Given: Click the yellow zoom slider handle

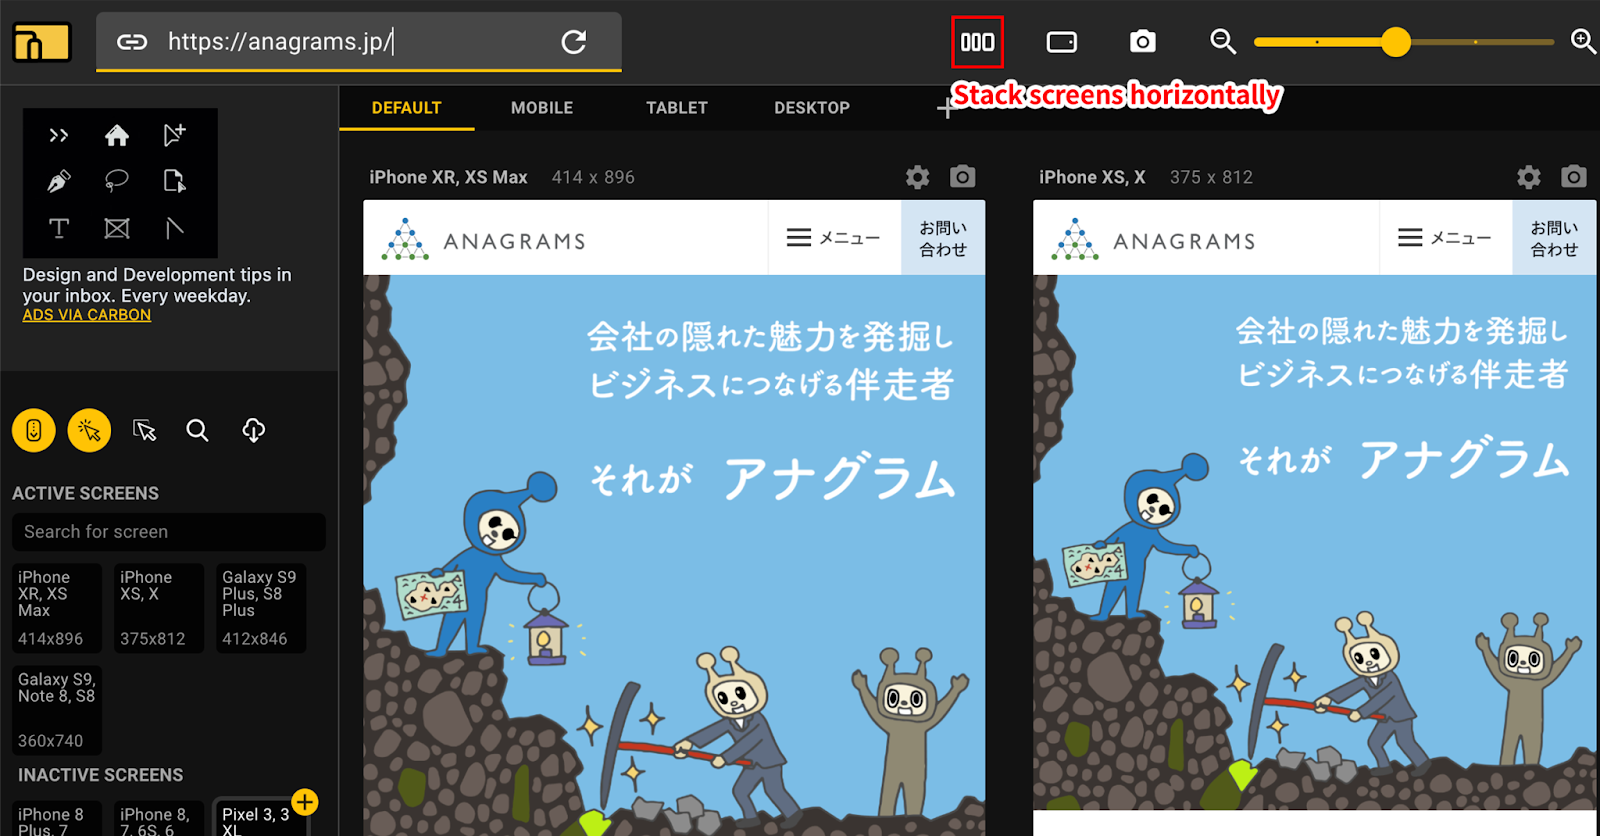Looking at the screenshot, I should pos(1395,42).
